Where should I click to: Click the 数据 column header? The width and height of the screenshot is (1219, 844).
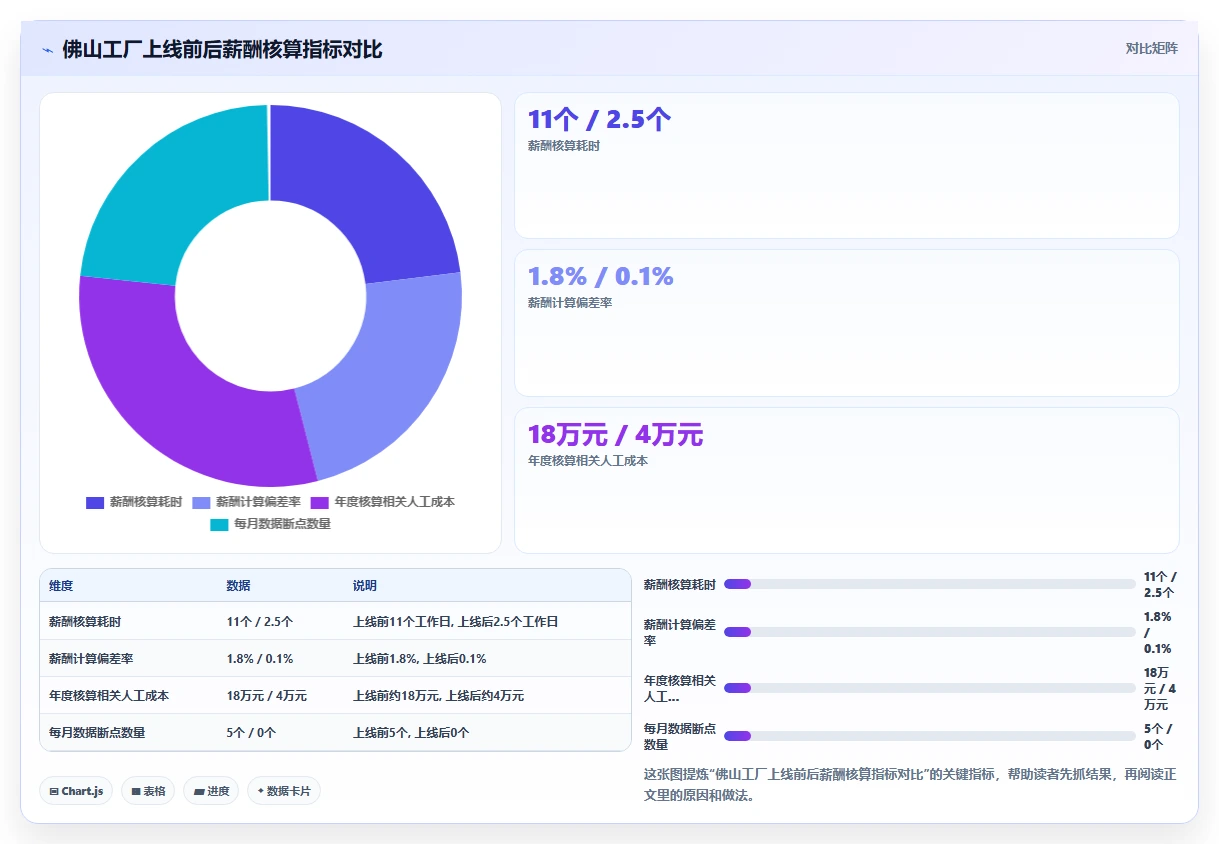[239, 586]
